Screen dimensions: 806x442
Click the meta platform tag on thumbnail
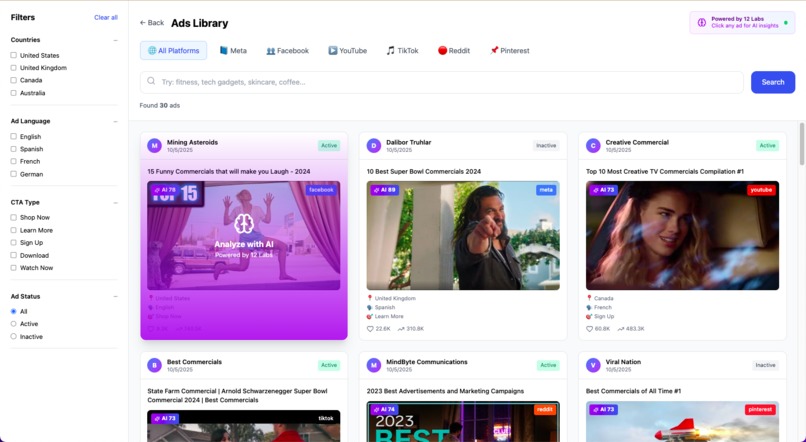(546, 190)
